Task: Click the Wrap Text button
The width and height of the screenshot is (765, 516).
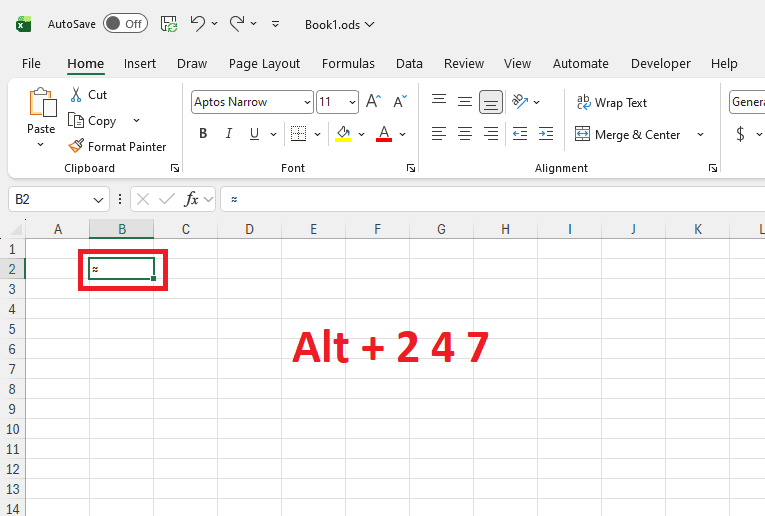Action: pyautogui.click(x=612, y=102)
